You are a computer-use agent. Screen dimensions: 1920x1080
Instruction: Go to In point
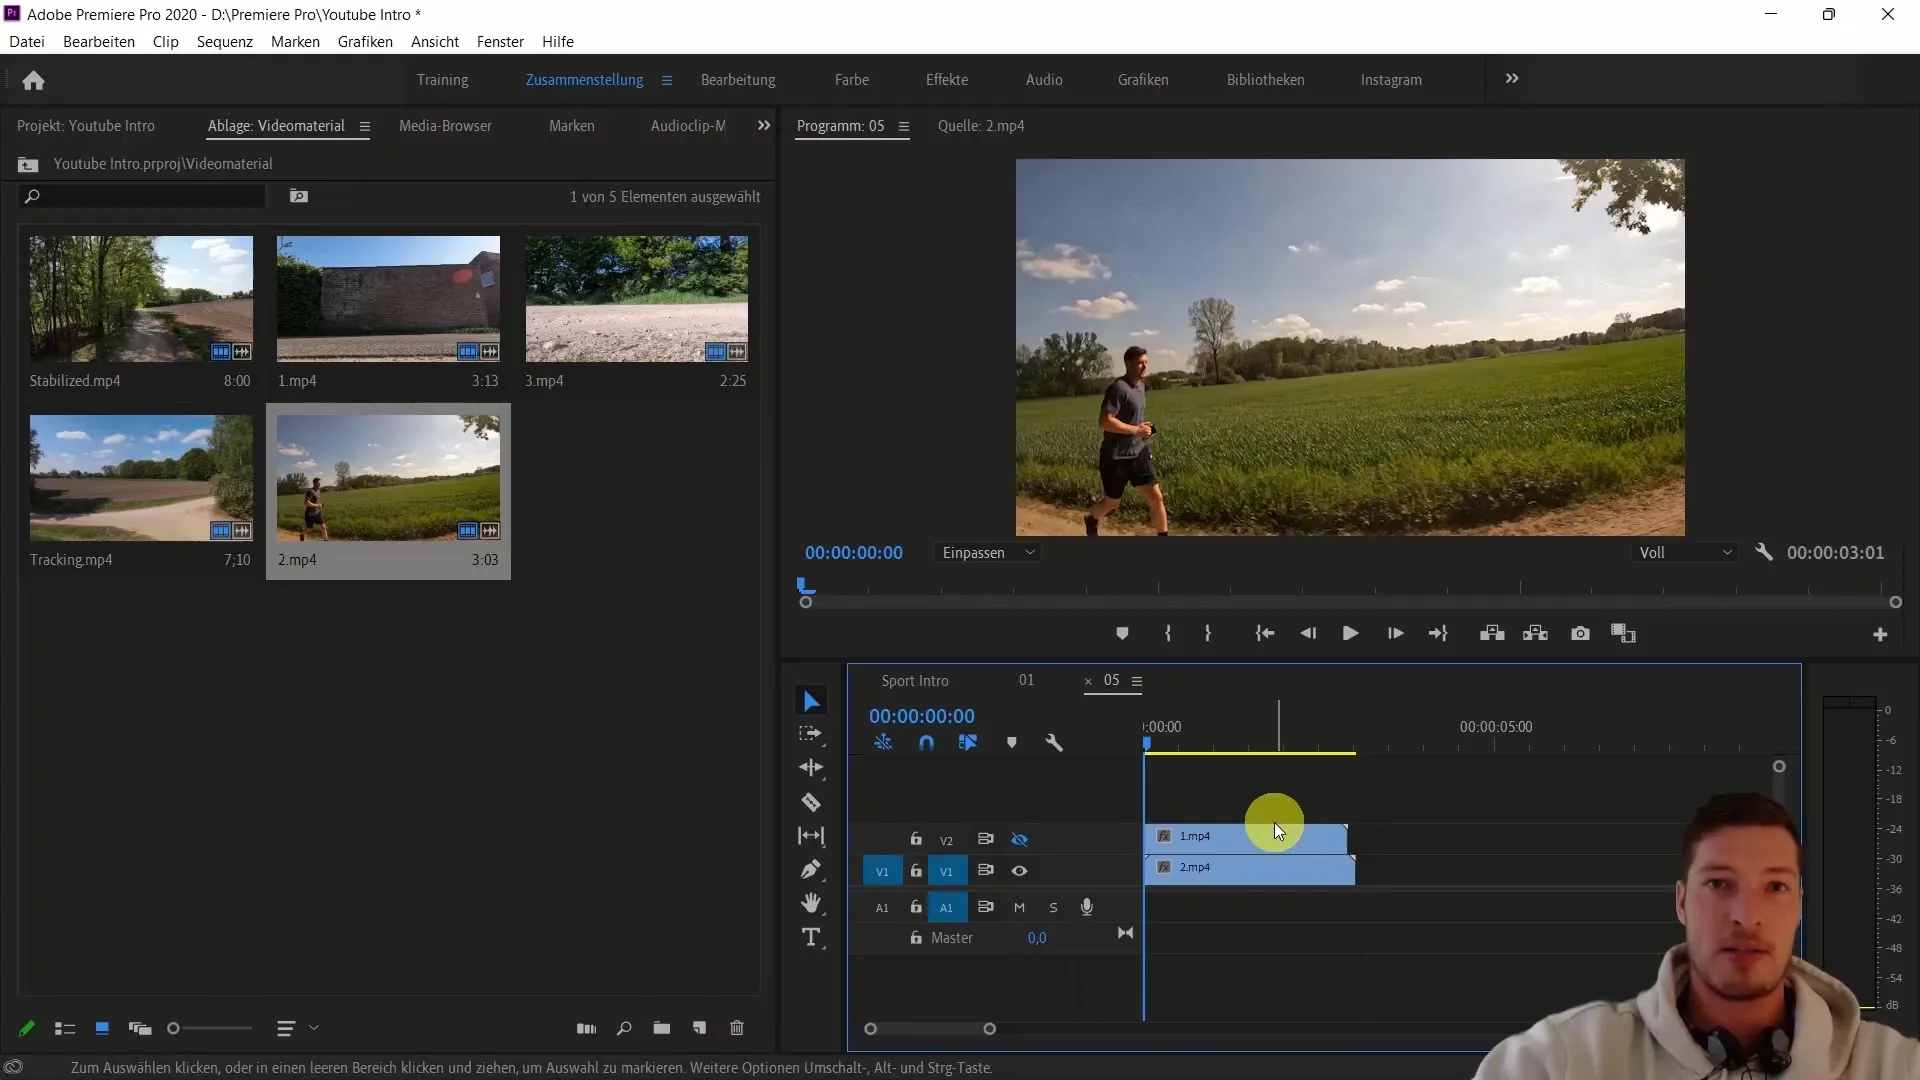point(1265,634)
